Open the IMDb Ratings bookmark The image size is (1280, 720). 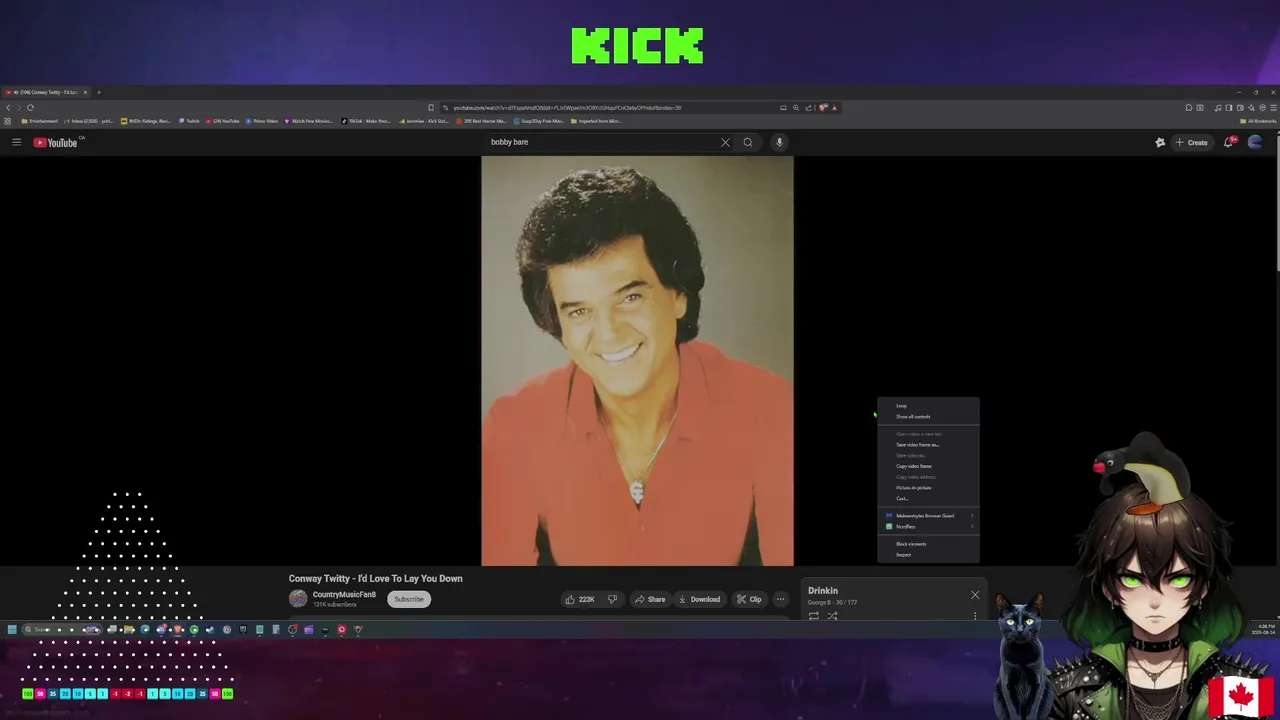tap(146, 121)
